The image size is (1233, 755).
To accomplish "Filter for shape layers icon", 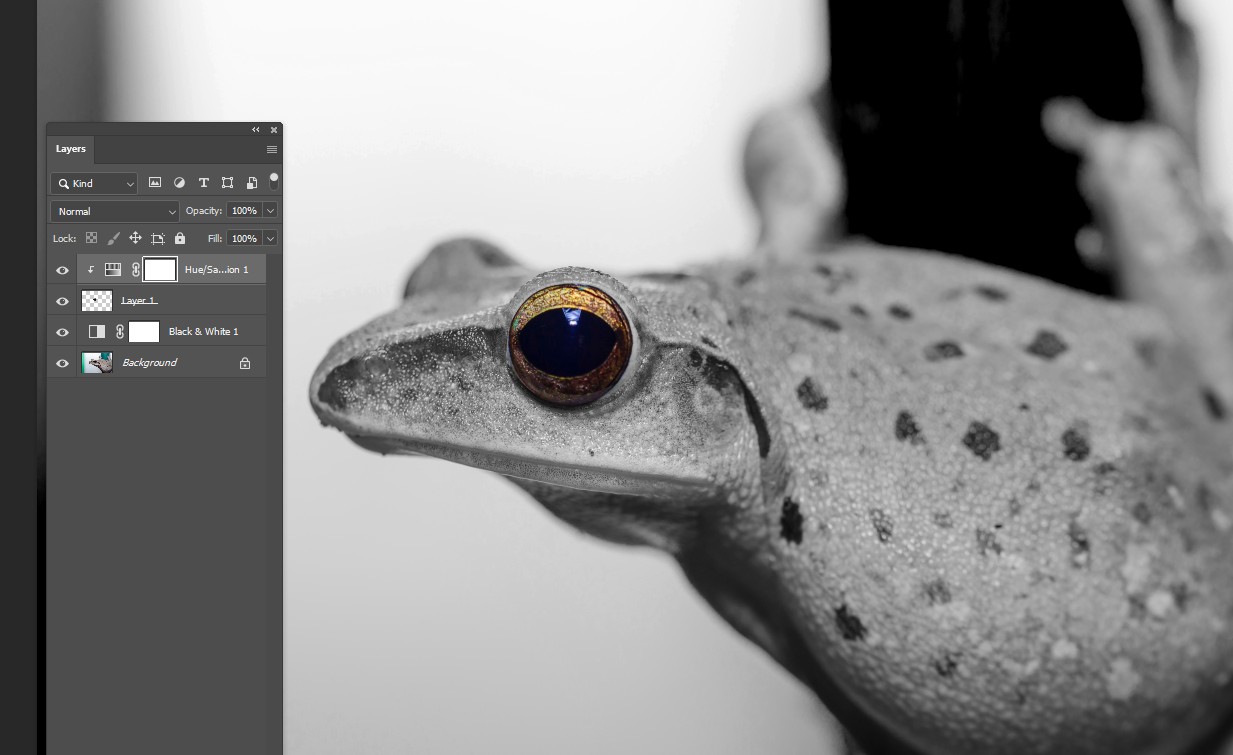I will 227,183.
